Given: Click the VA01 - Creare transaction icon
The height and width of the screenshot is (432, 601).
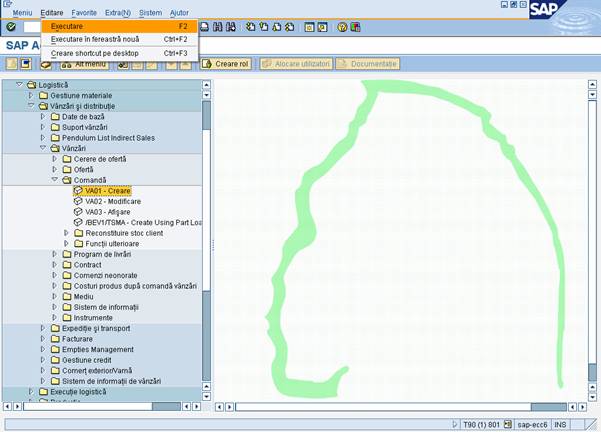Looking at the screenshot, I should (78, 191).
